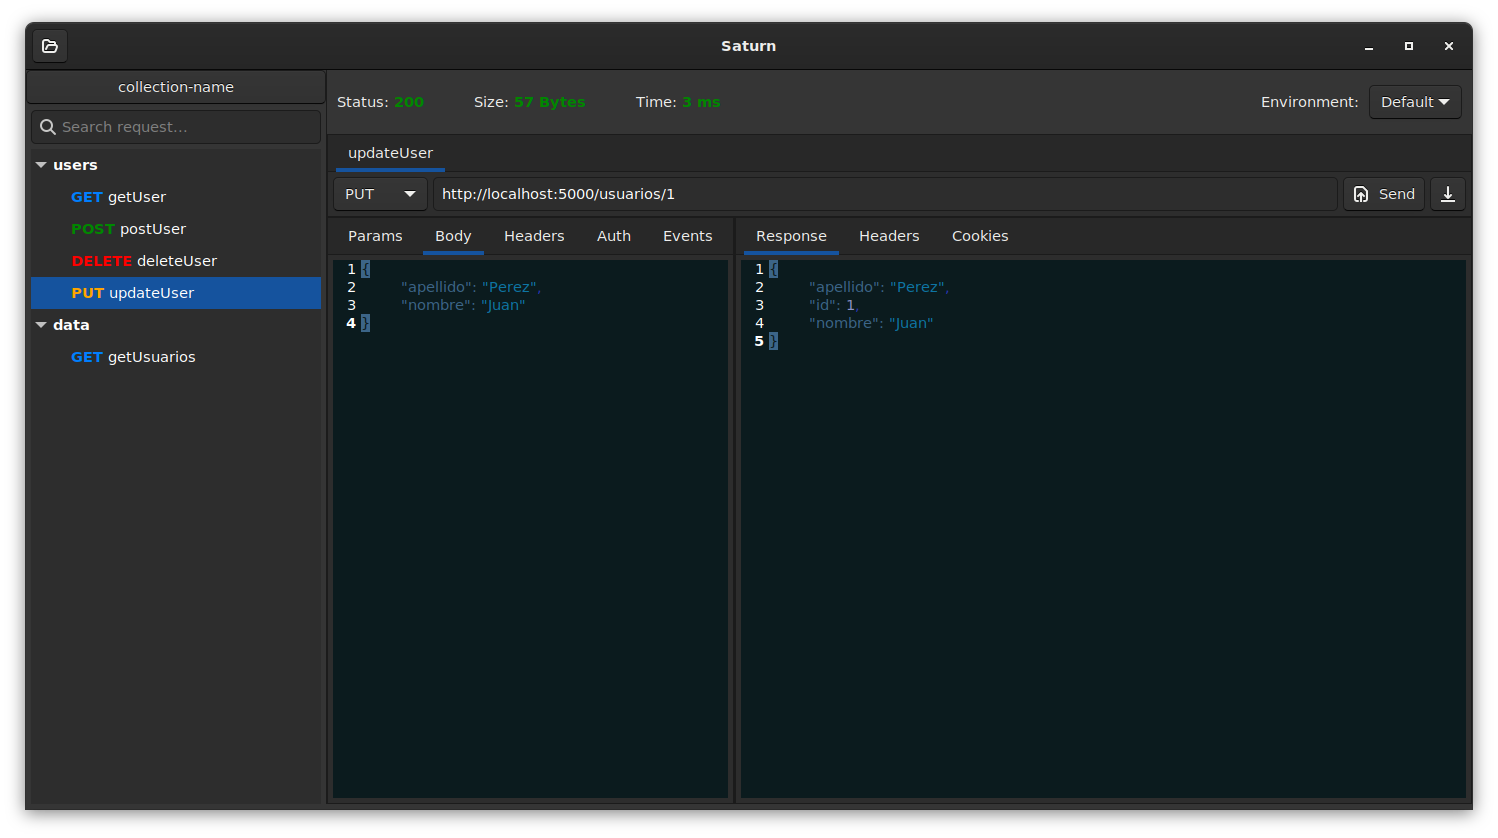
Task: Minimize the Saturn window
Action: (x=1369, y=46)
